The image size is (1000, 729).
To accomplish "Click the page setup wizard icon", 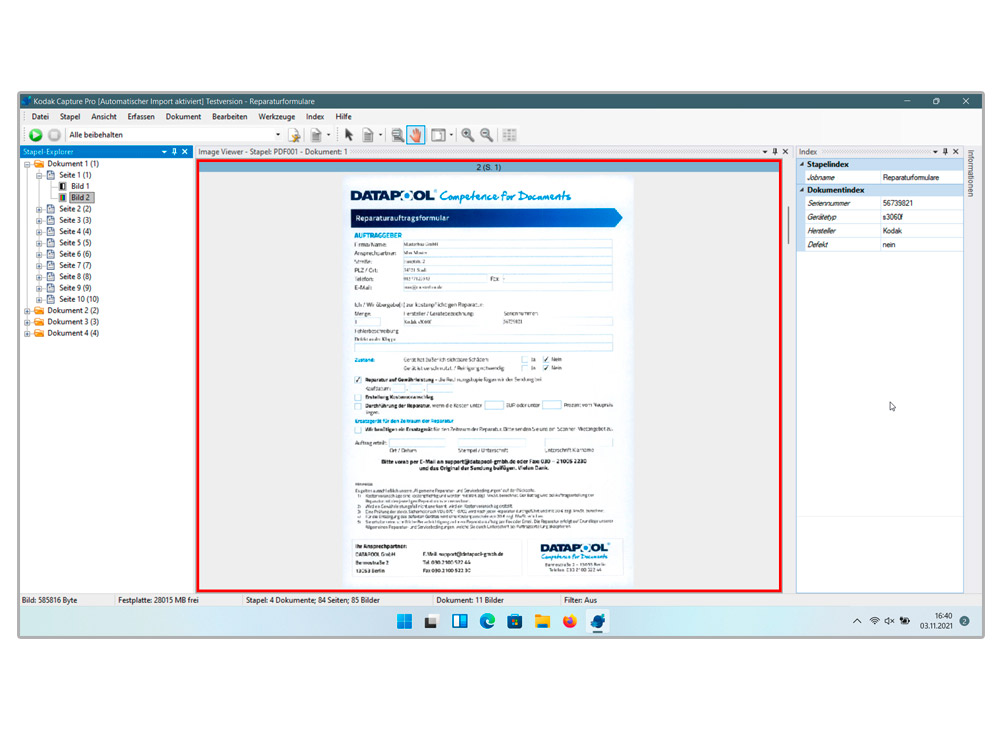I will [294, 135].
